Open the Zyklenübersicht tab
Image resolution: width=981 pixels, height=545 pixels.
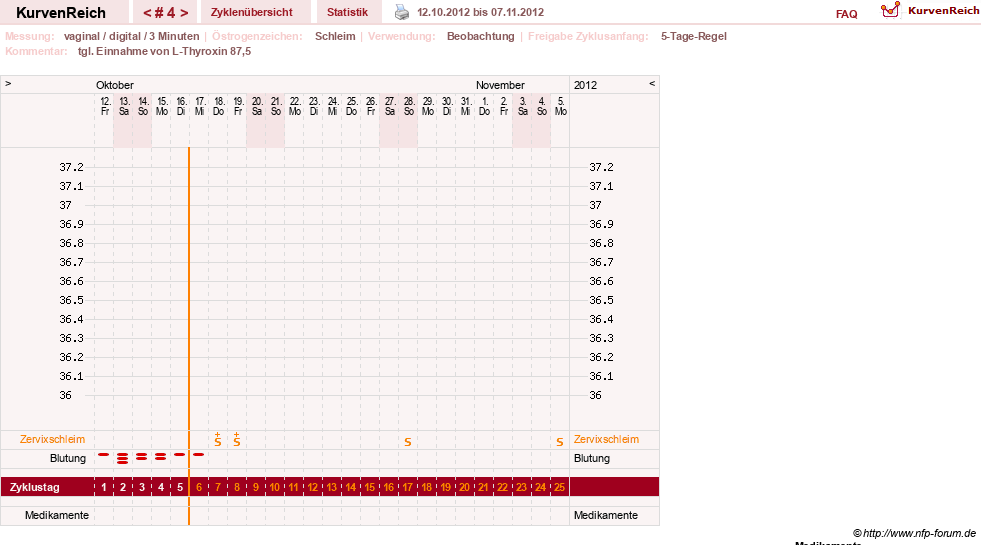(252, 12)
